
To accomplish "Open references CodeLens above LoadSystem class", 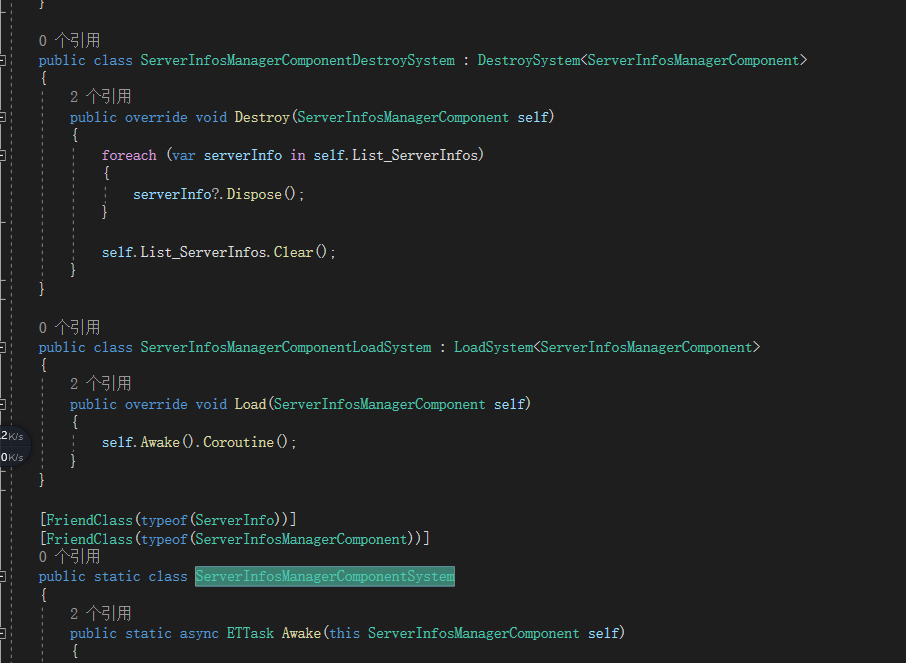I will 69,328.
